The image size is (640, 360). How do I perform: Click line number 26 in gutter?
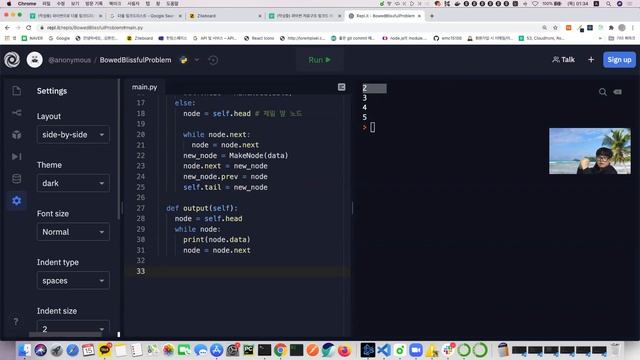click(140, 198)
